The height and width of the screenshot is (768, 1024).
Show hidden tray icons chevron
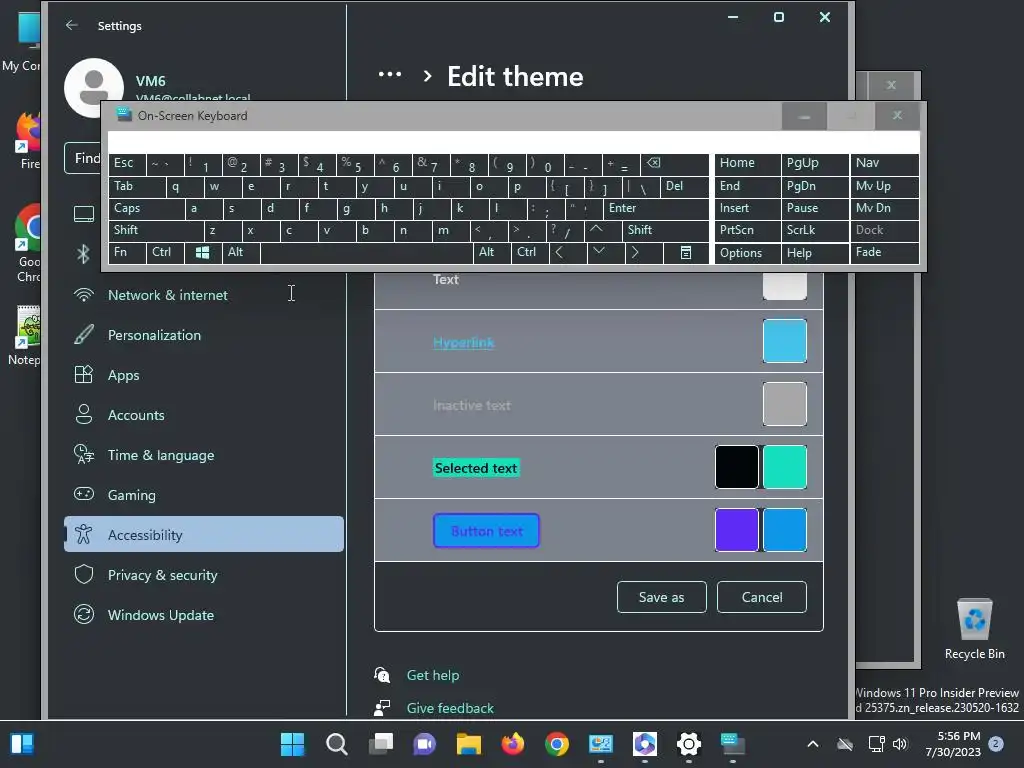(x=812, y=744)
